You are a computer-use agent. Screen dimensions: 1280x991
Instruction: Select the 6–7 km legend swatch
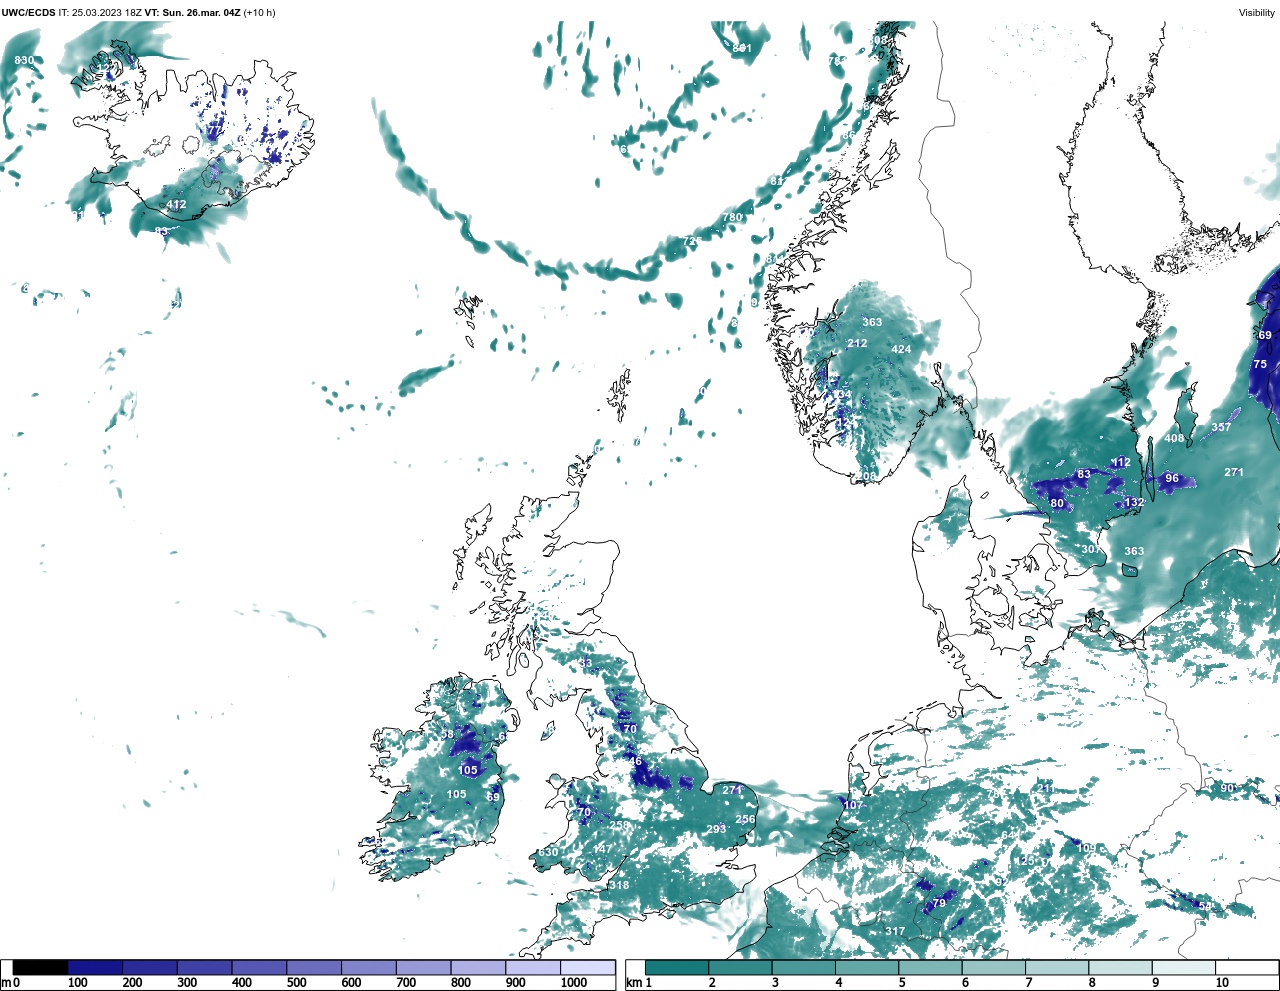pyautogui.click(x=993, y=967)
